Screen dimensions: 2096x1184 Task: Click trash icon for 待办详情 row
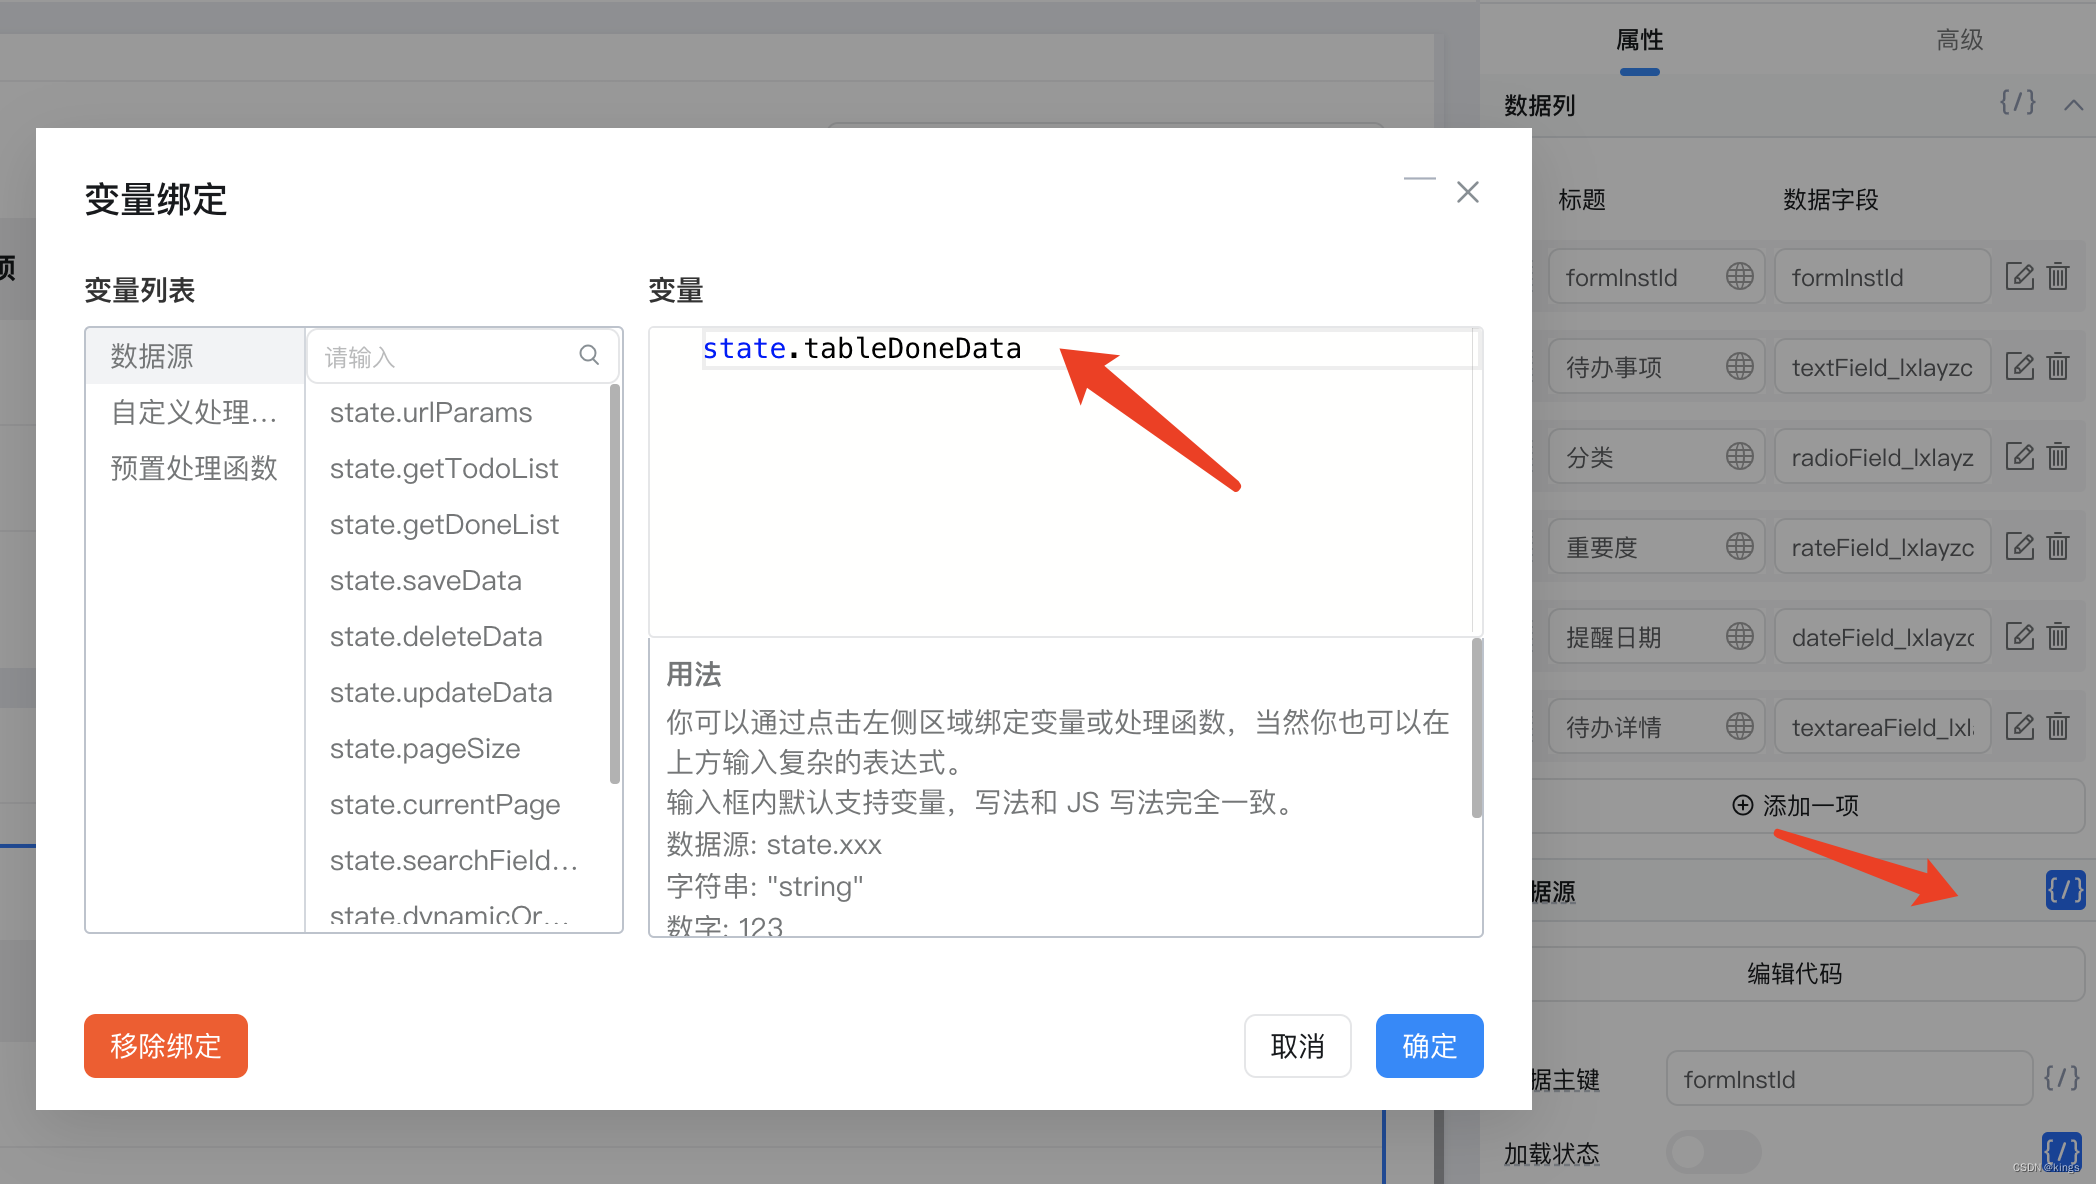2058,727
